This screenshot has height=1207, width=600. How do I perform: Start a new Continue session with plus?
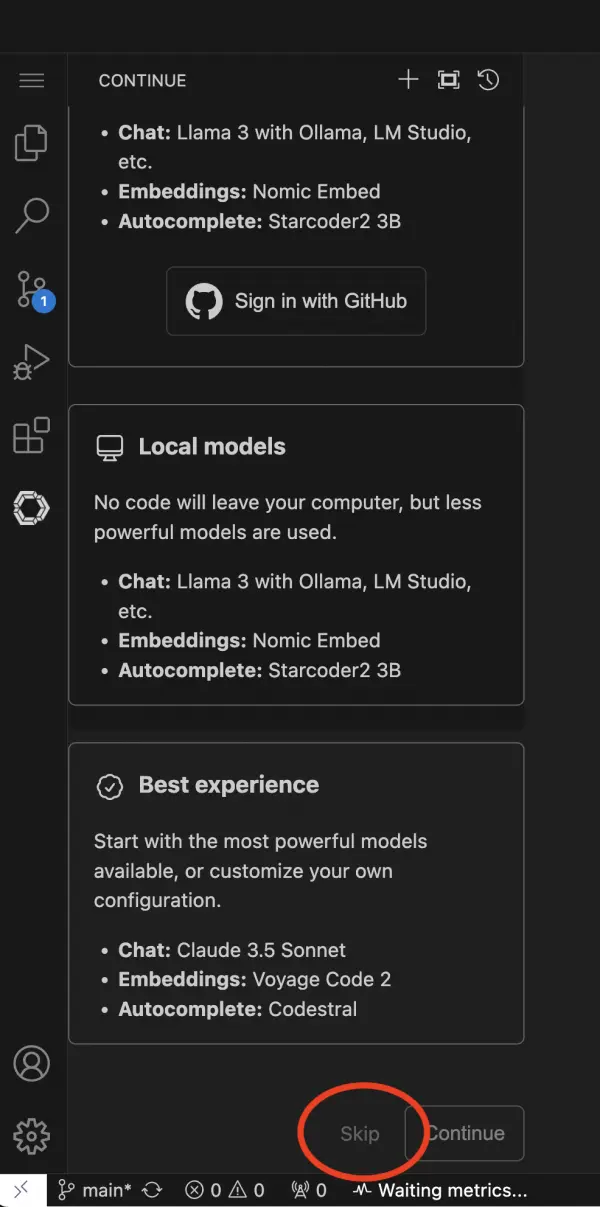click(408, 81)
